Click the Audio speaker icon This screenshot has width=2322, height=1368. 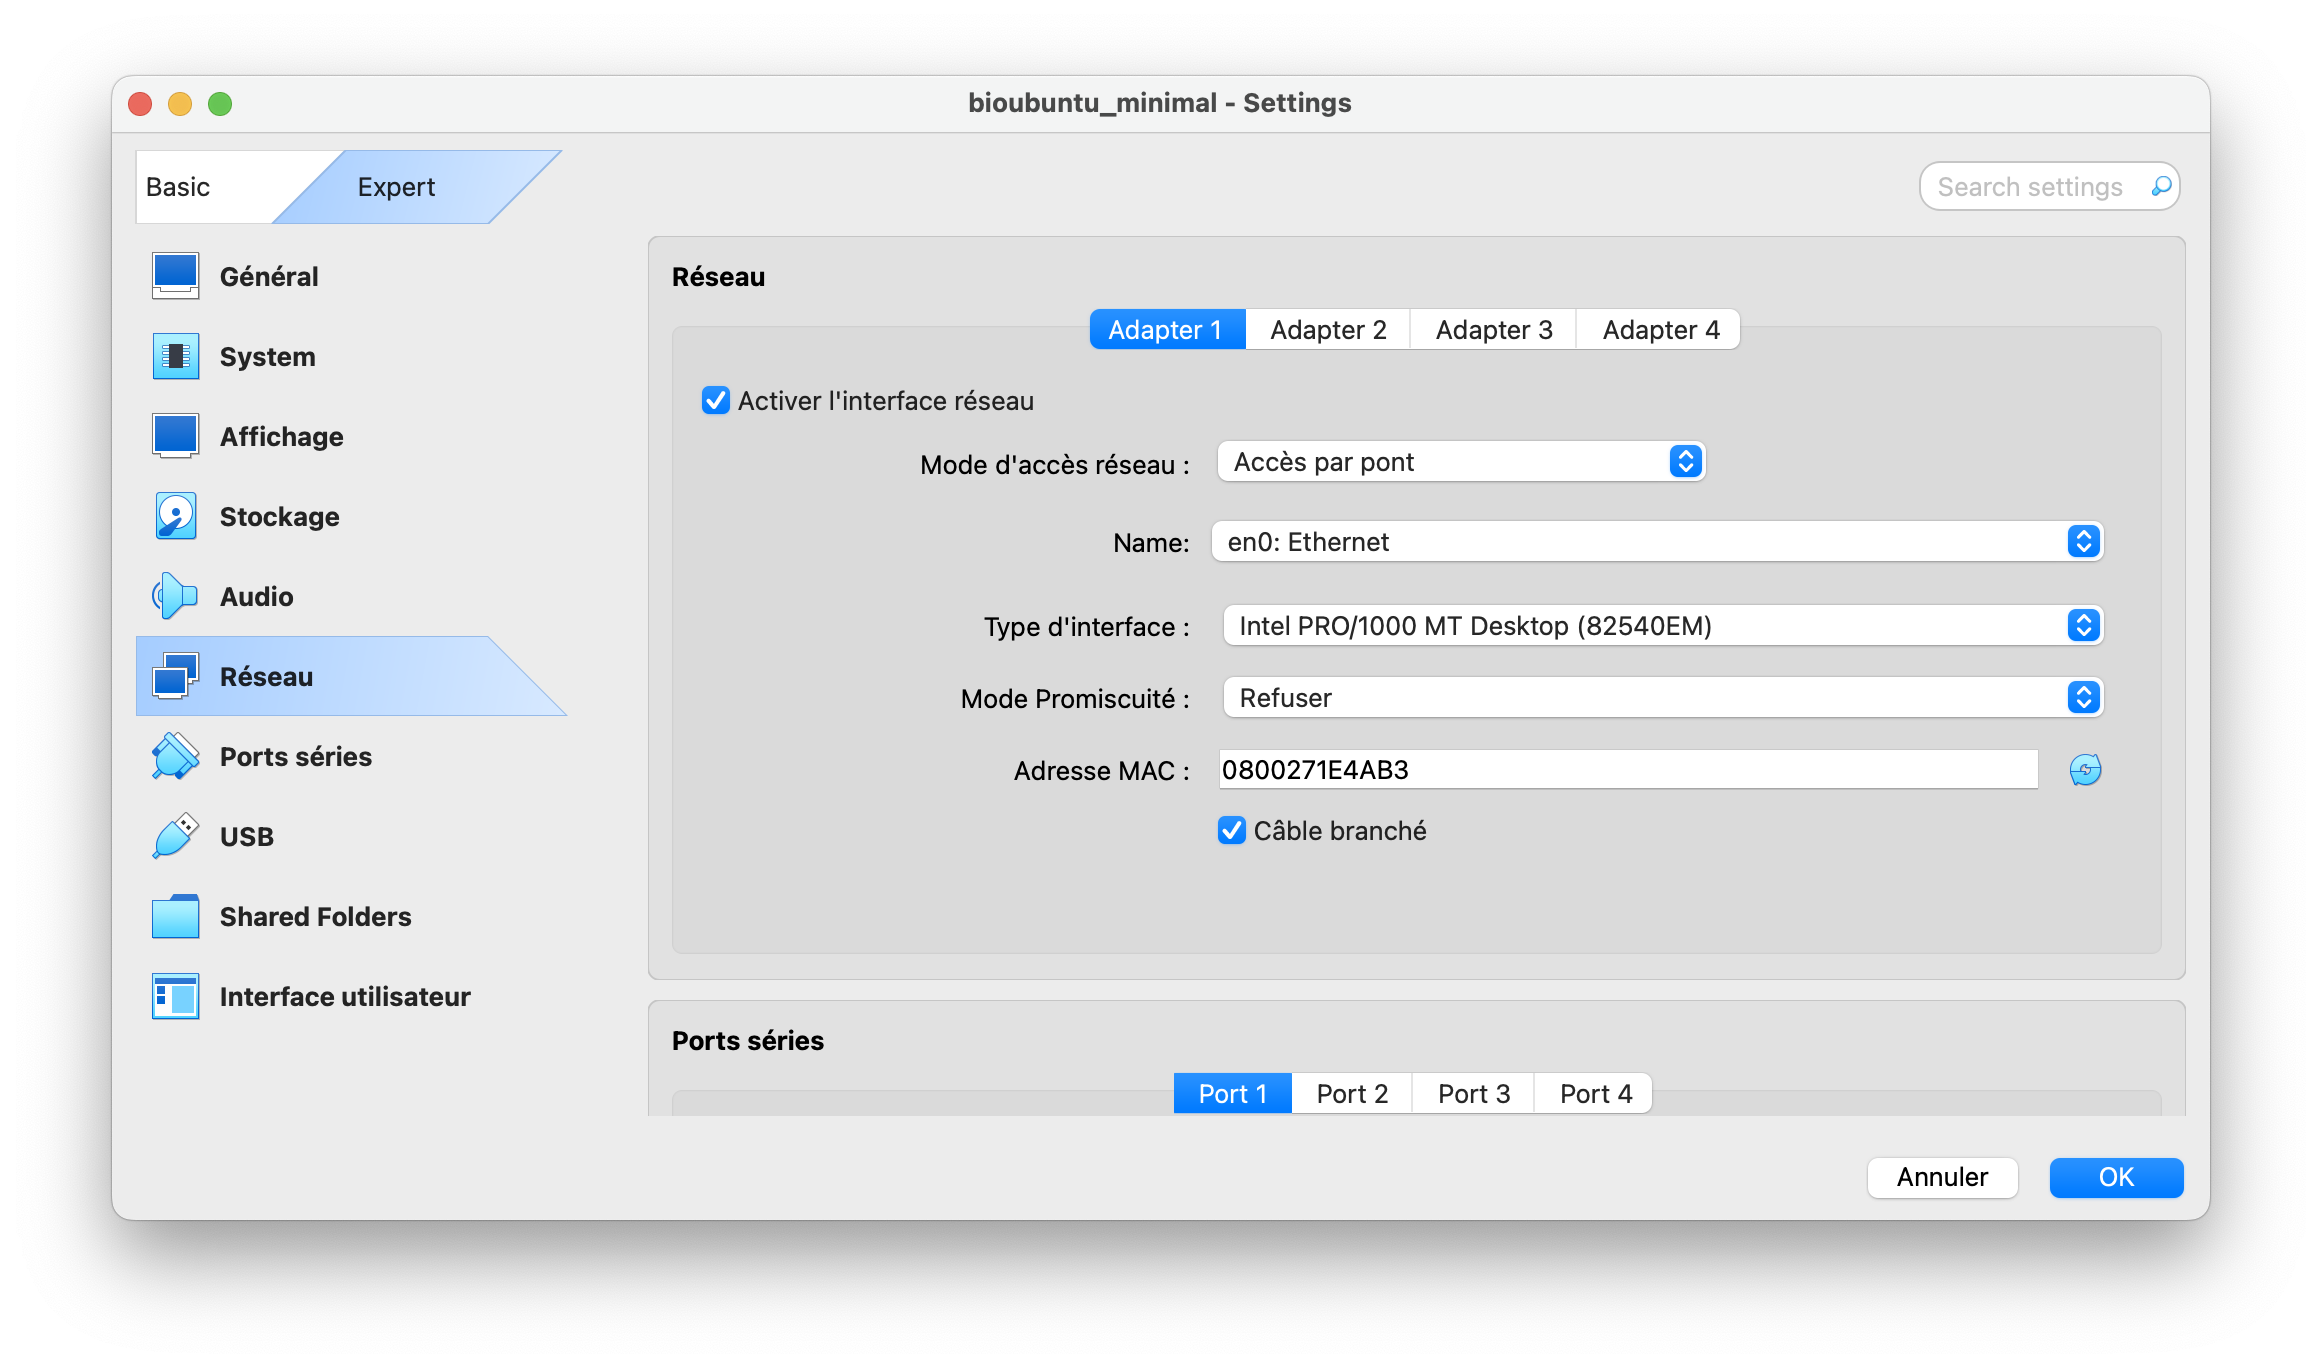pos(176,596)
